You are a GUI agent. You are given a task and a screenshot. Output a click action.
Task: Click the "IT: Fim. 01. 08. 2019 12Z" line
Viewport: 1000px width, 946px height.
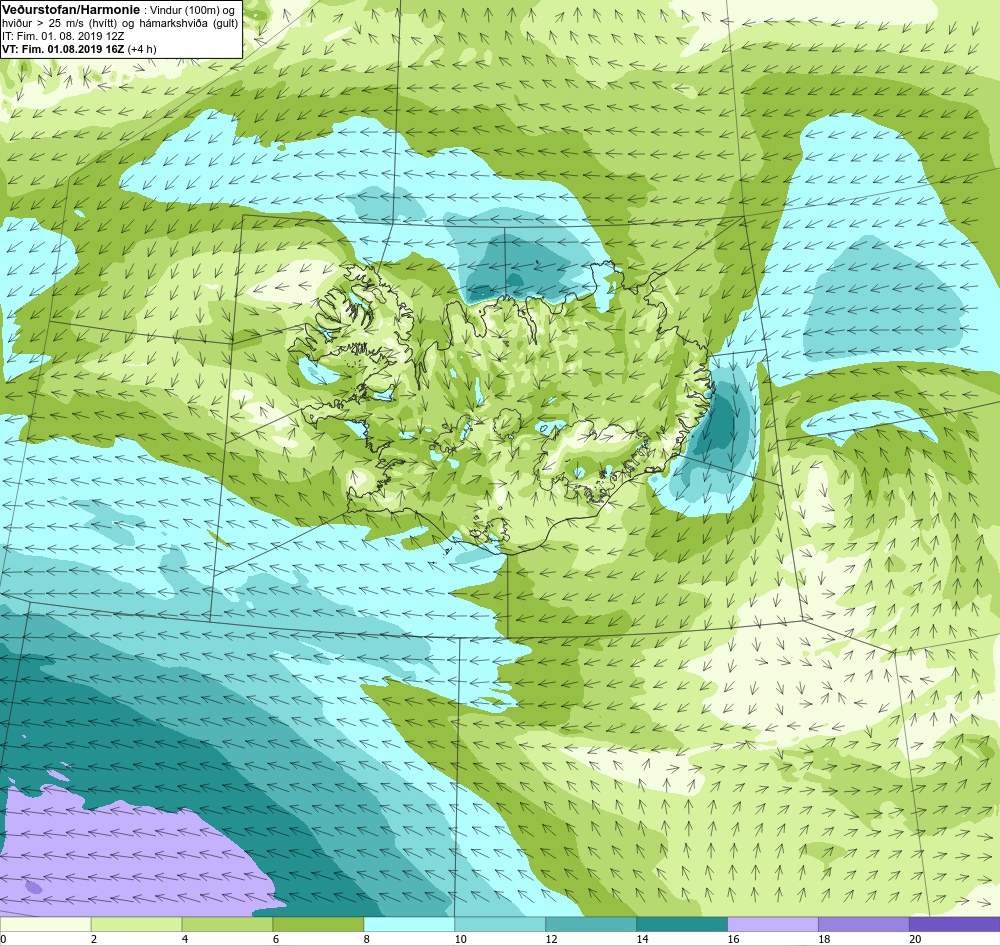tap(63, 36)
